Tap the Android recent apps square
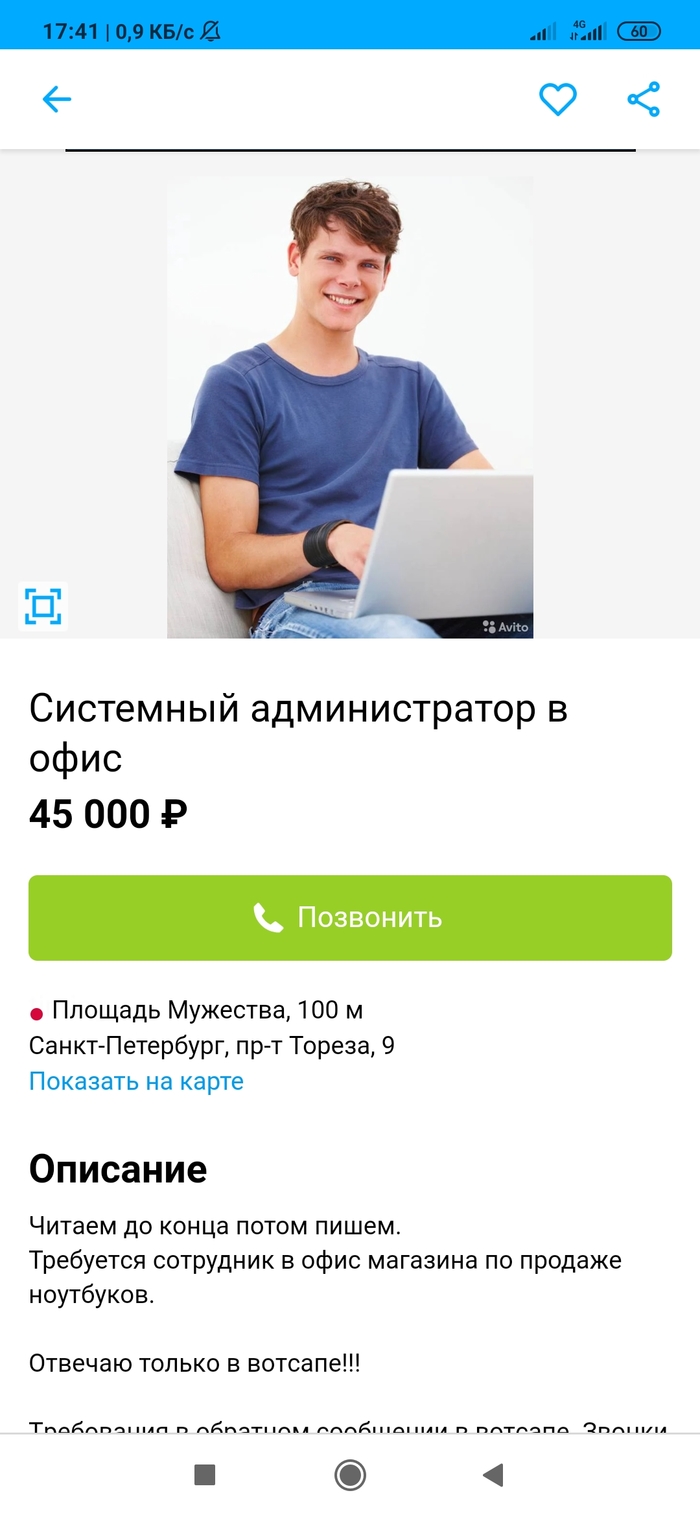Image resolution: width=700 pixels, height=1517 pixels. tap(205, 1475)
